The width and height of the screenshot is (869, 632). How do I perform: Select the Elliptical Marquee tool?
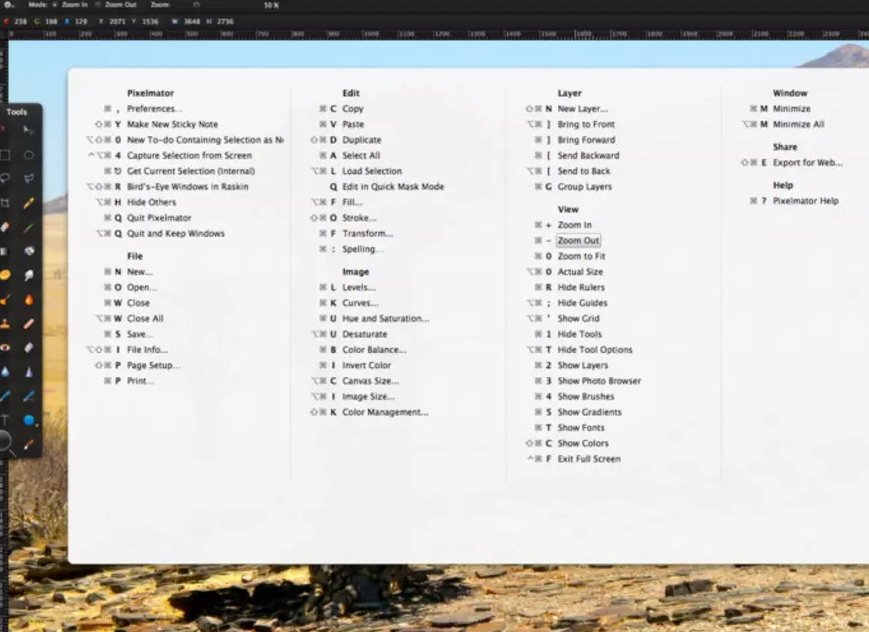28,155
